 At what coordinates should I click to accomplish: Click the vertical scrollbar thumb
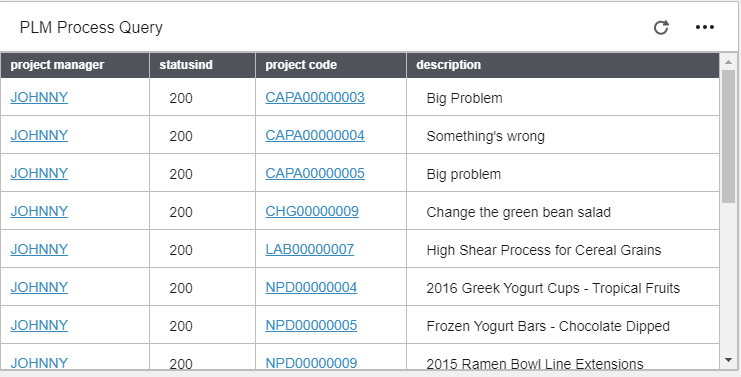728,137
